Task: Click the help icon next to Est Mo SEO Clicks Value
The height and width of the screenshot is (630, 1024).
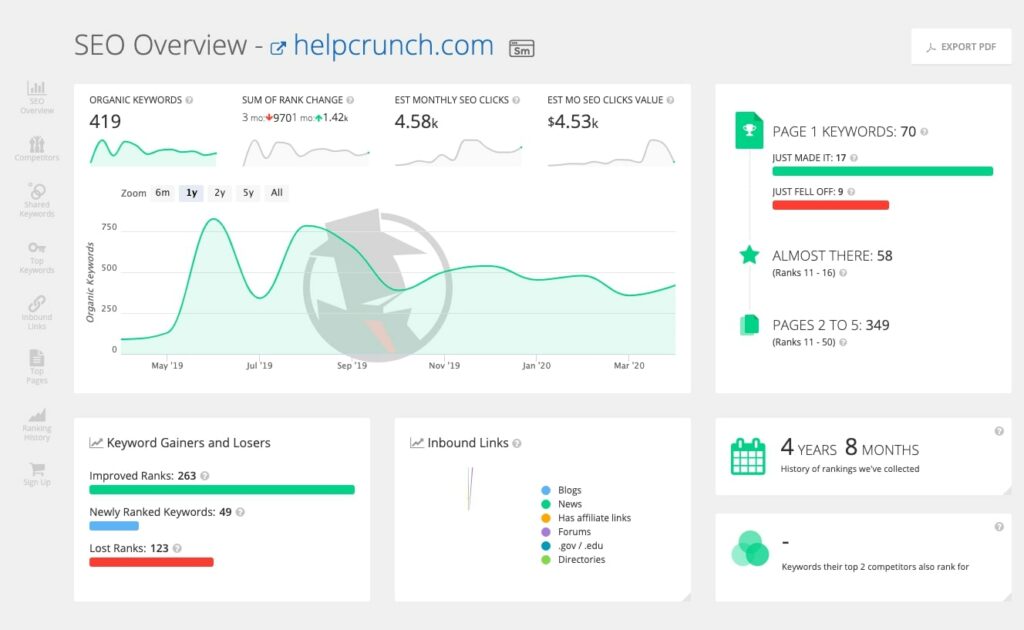Action: pyautogui.click(x=670, y=100)
